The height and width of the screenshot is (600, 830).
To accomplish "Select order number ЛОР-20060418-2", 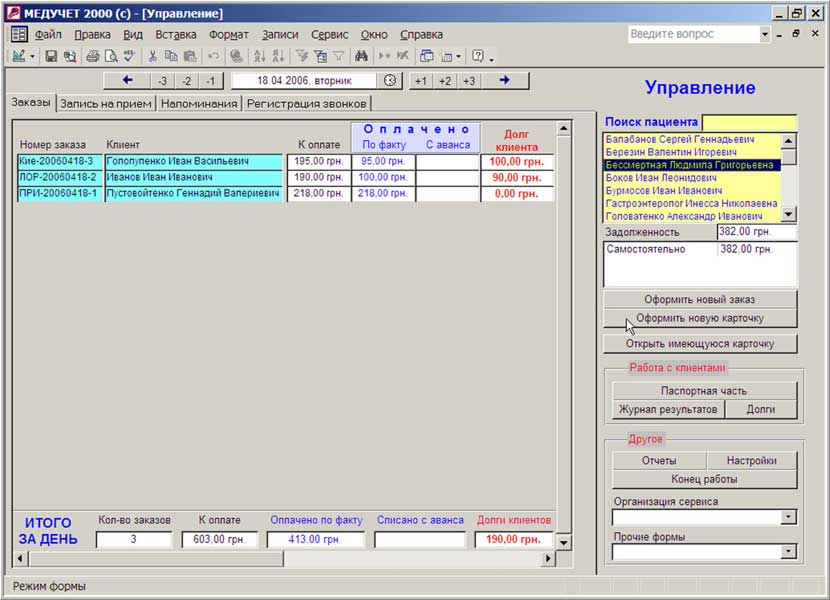I will point(59,177).
